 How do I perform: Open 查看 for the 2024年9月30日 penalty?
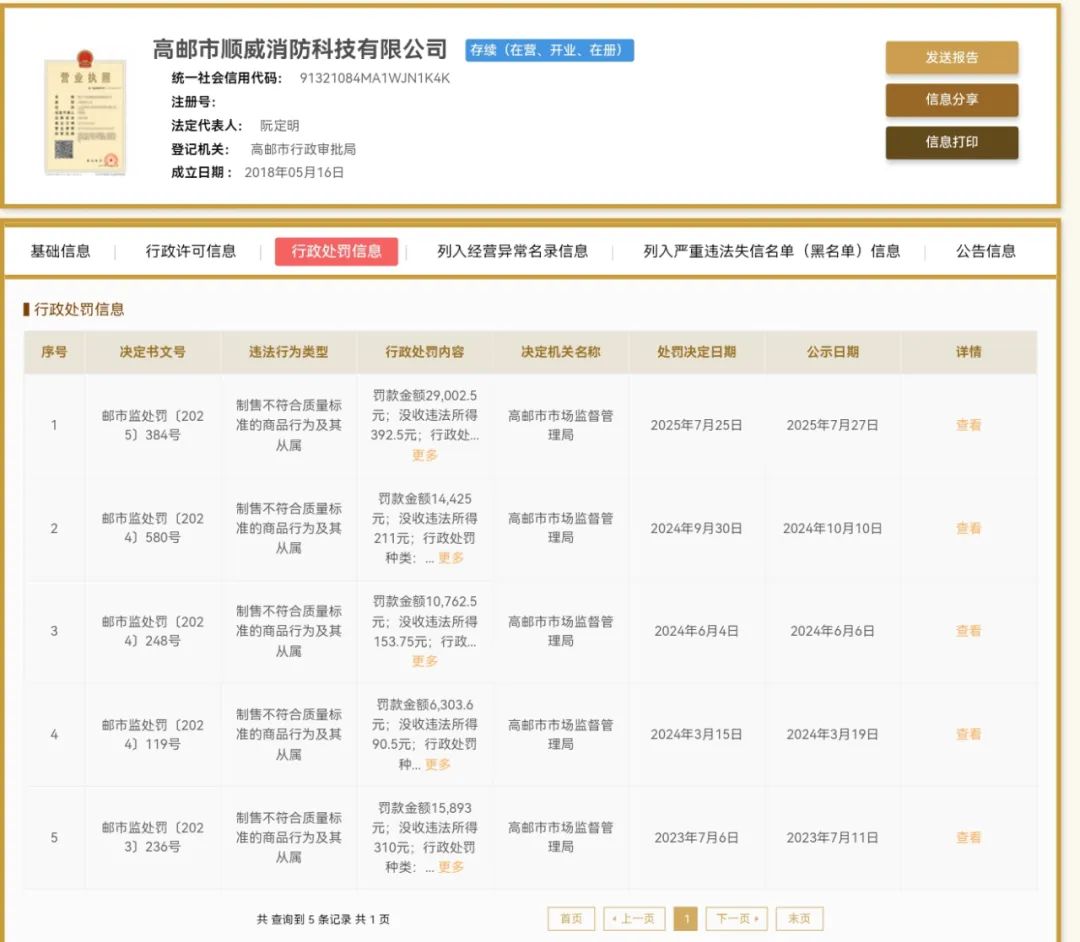[x=968, y=528]
